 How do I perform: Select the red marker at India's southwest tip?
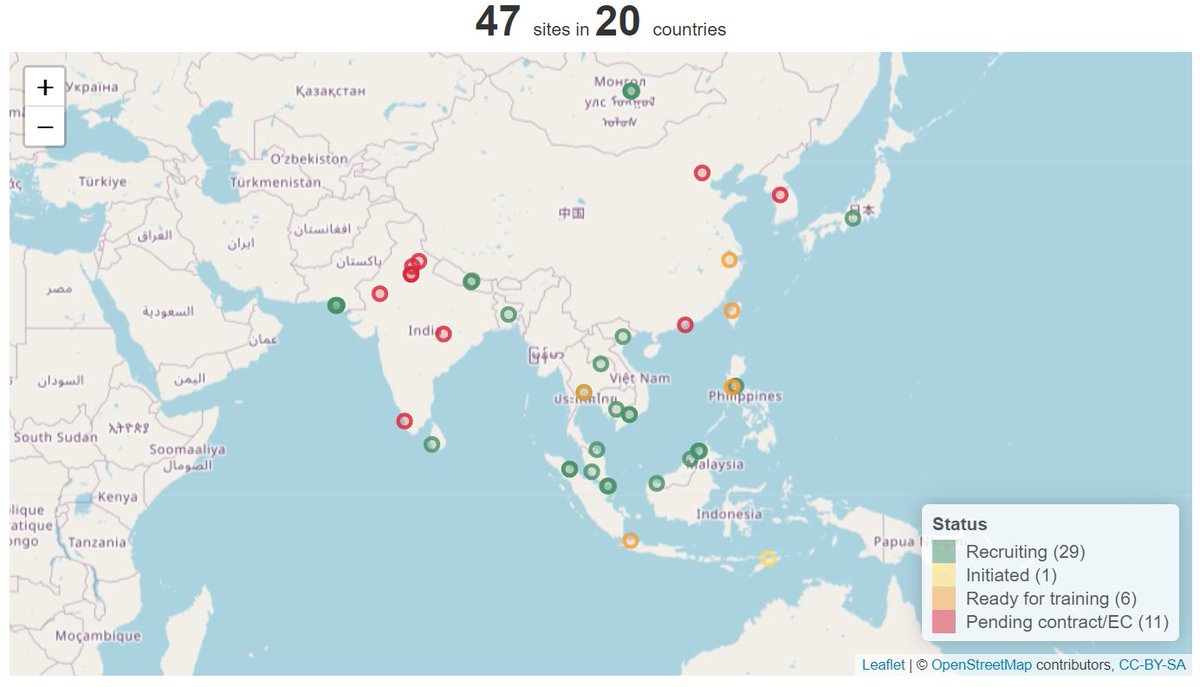click(404, 421)
